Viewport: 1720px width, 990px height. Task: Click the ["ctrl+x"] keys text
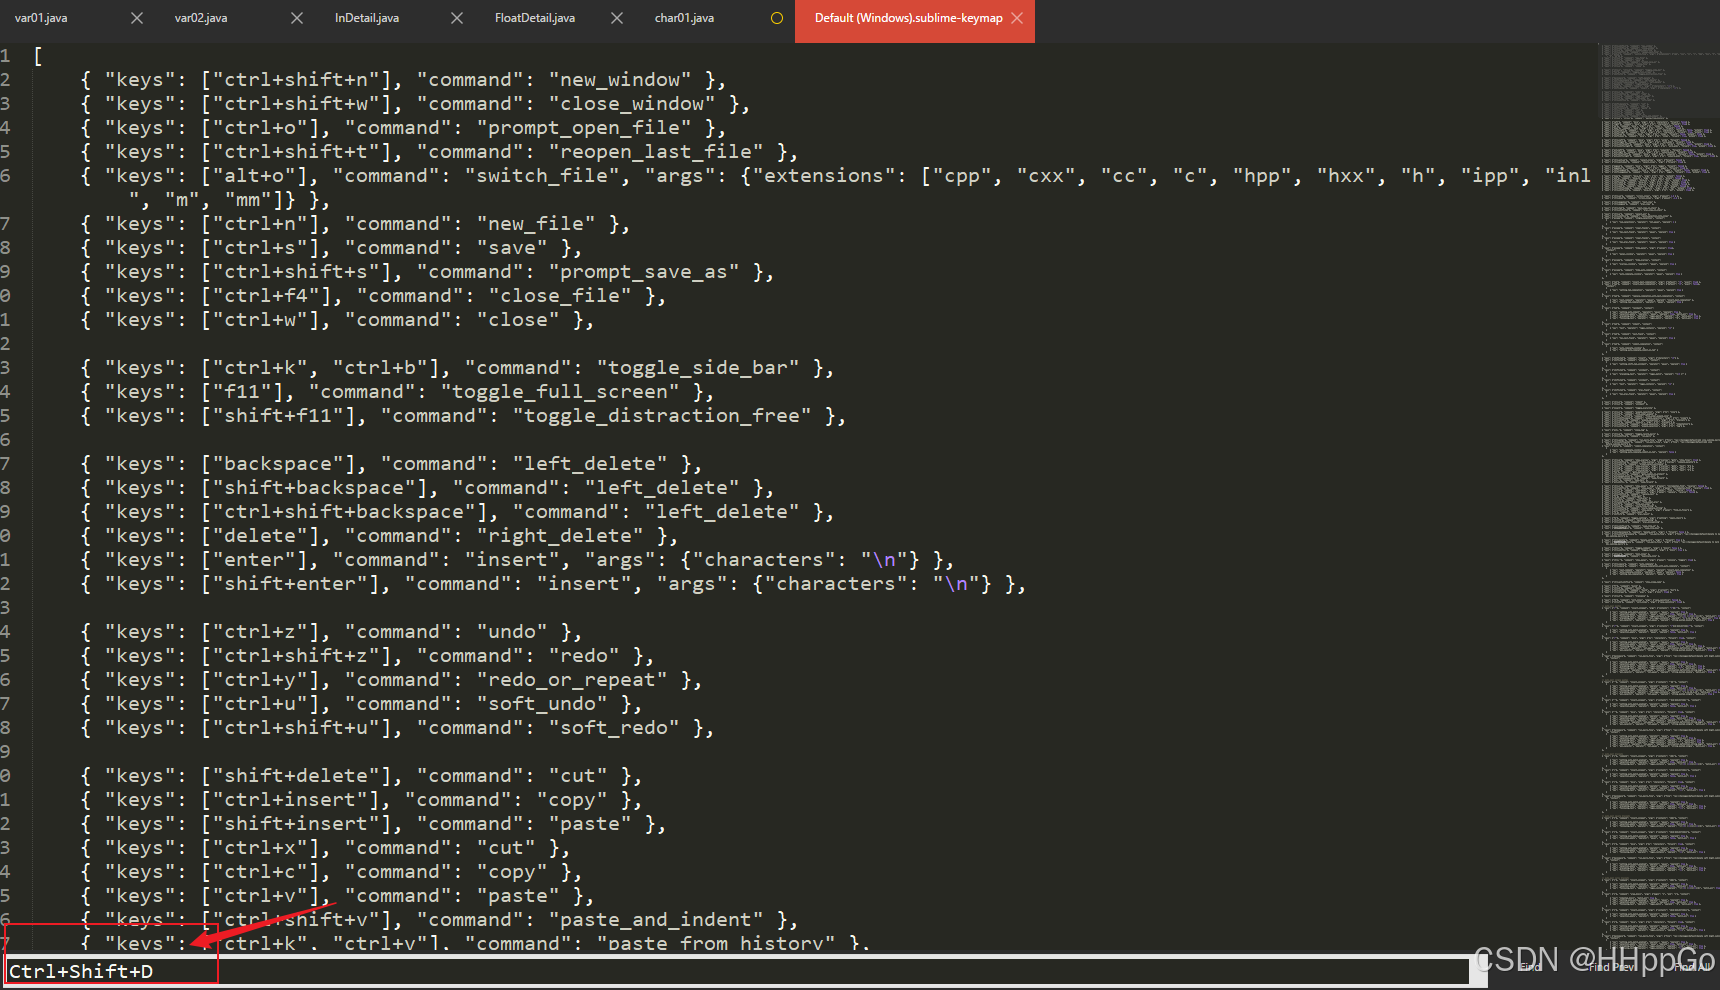coord(265,848)
